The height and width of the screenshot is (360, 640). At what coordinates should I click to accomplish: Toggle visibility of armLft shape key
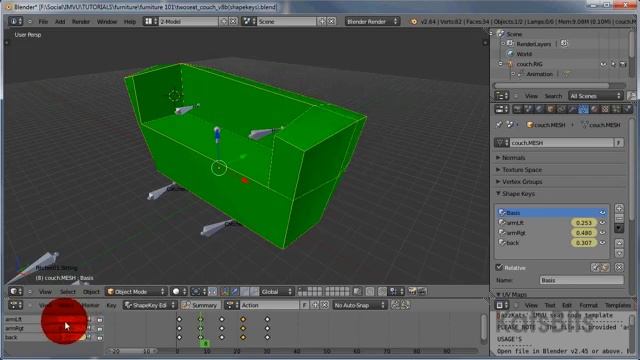[x=602, y=223]
